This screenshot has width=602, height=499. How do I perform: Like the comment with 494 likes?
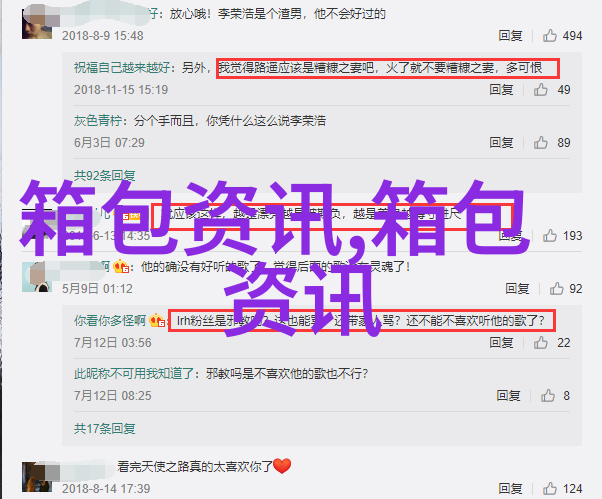549,36
